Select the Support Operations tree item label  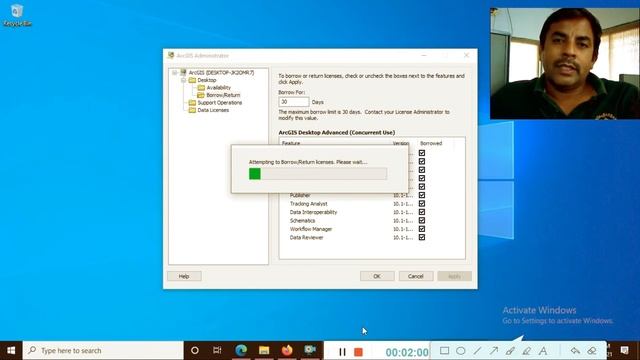(x=220, y=102)
